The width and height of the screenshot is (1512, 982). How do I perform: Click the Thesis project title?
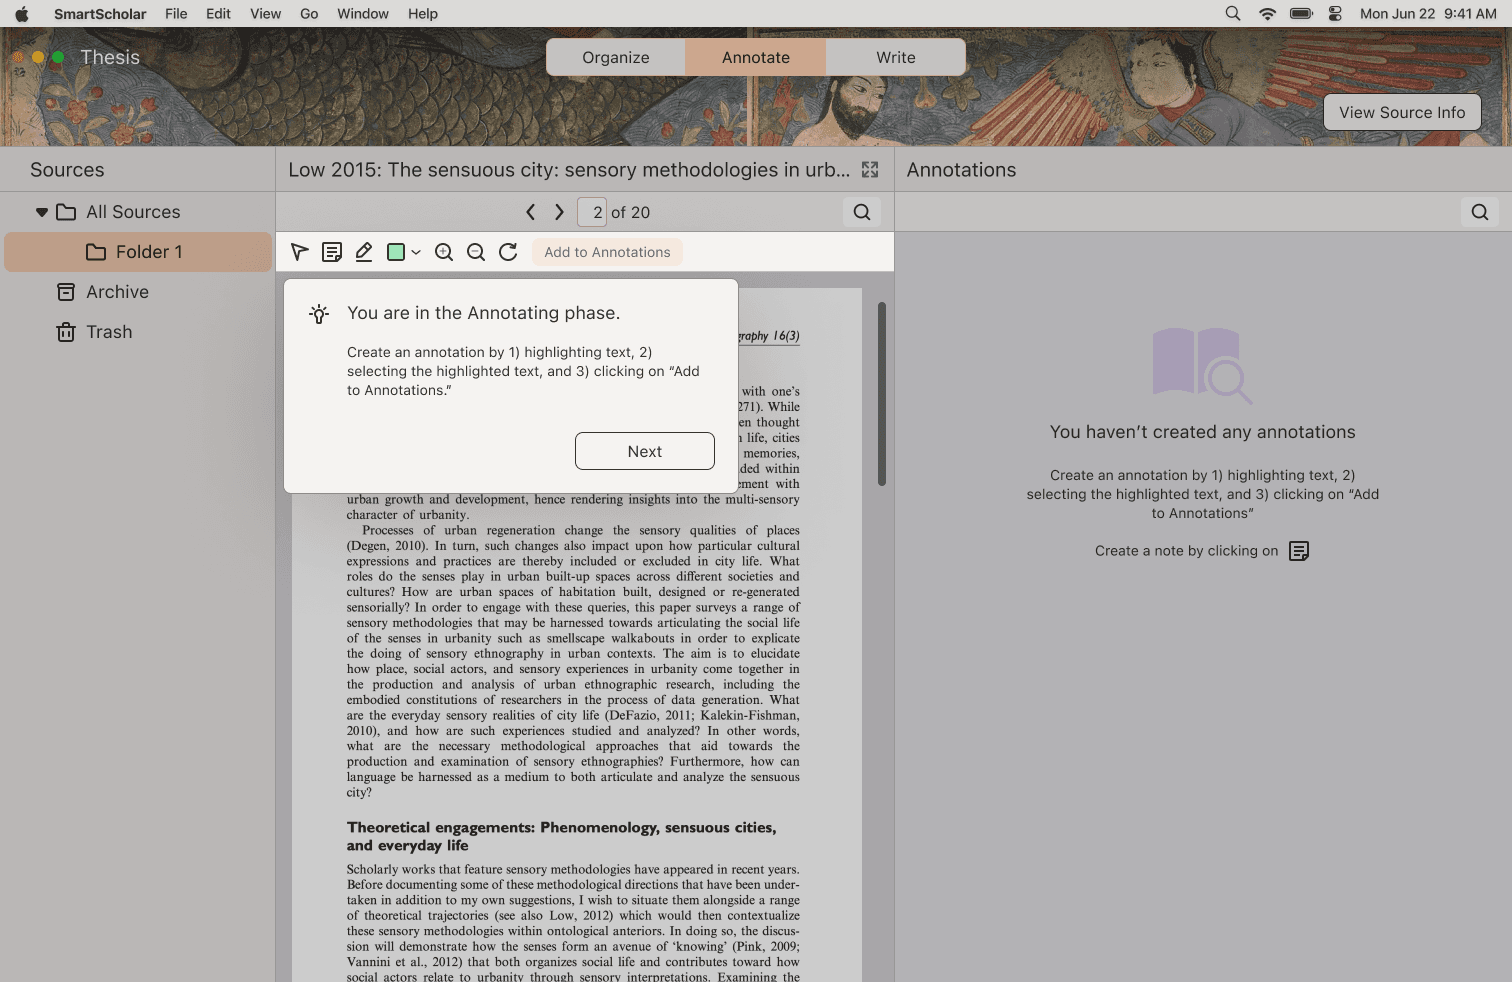110,57
